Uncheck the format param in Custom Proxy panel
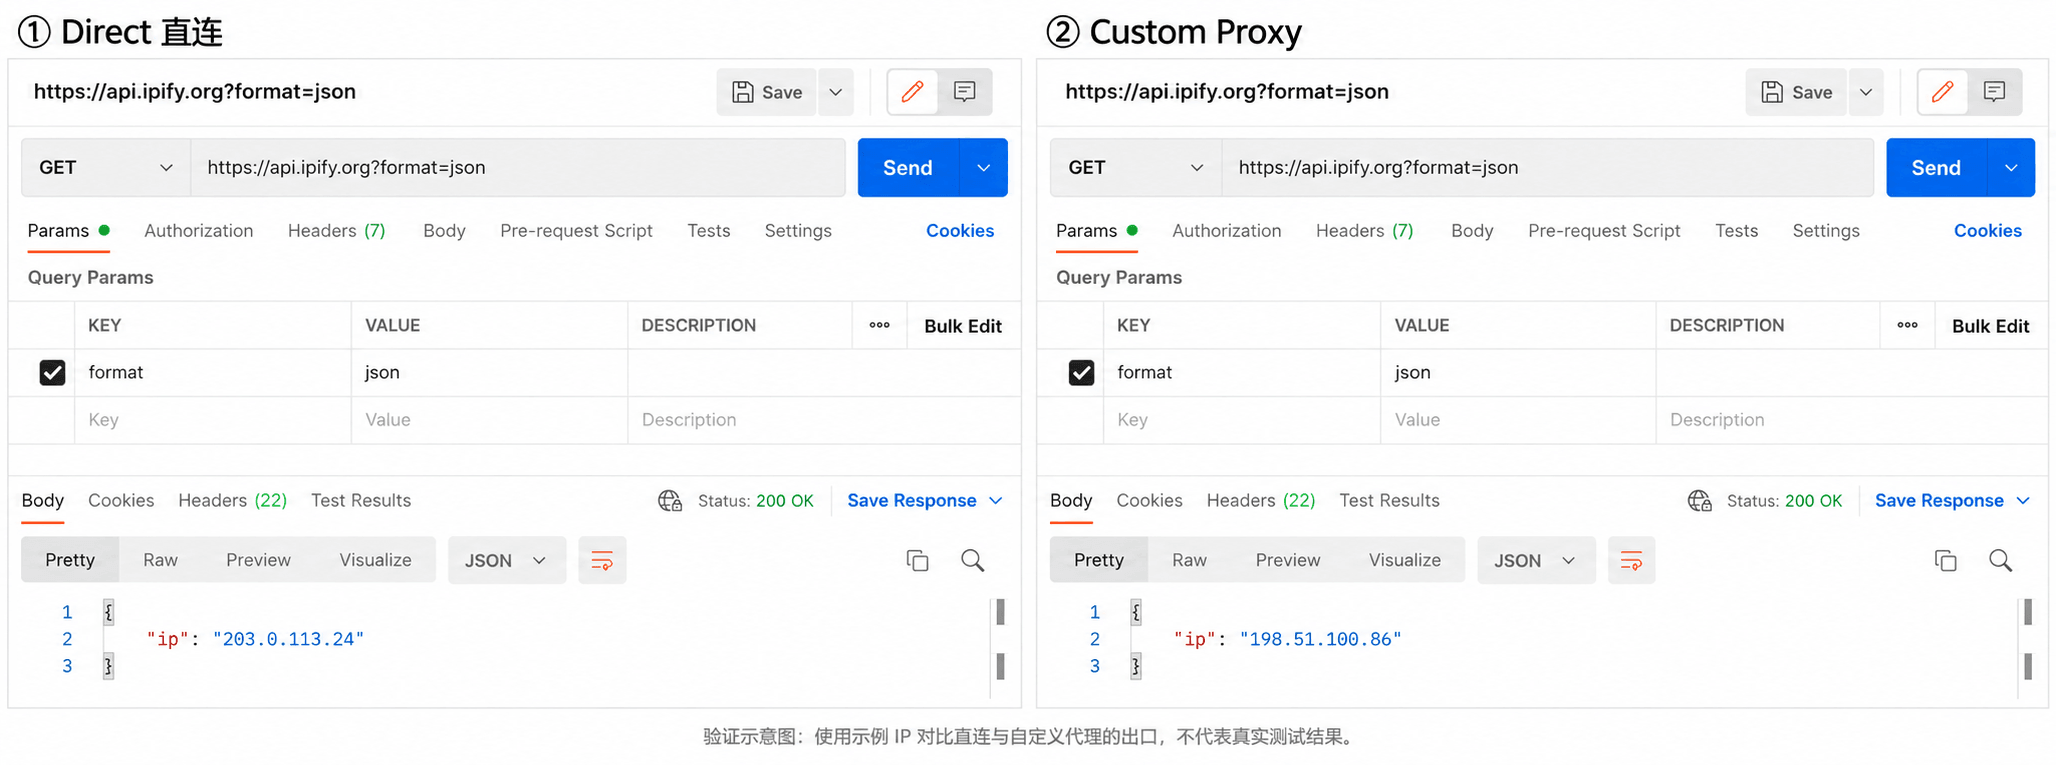The height and width of the screenshot is (765, 2056). (x=1081, y=373)
